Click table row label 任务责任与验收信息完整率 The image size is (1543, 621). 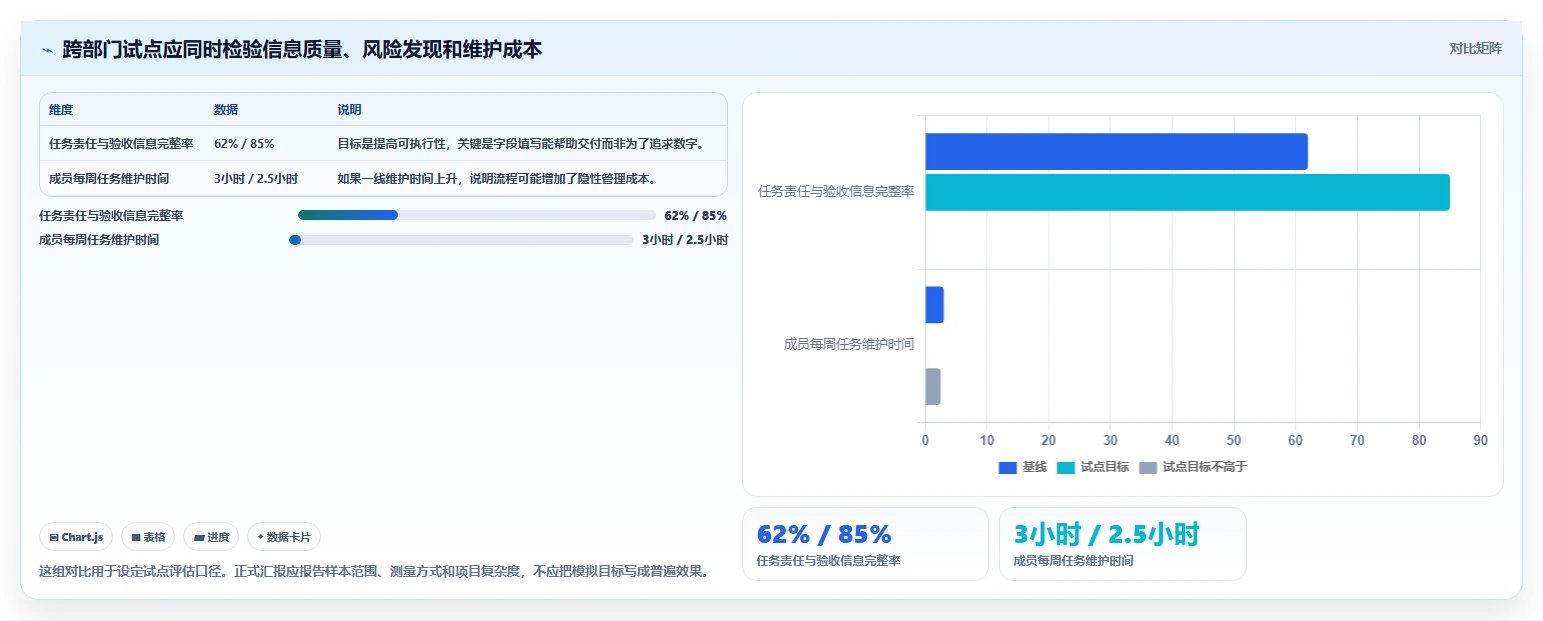[x=121, y=144]
